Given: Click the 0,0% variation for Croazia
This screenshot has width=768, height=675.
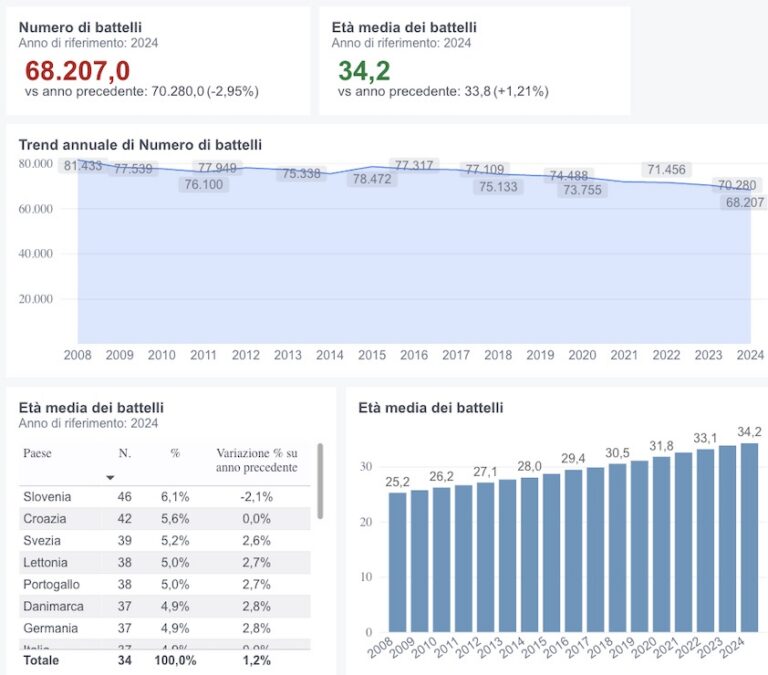Looking at the screenshot, I should (257, 519).
